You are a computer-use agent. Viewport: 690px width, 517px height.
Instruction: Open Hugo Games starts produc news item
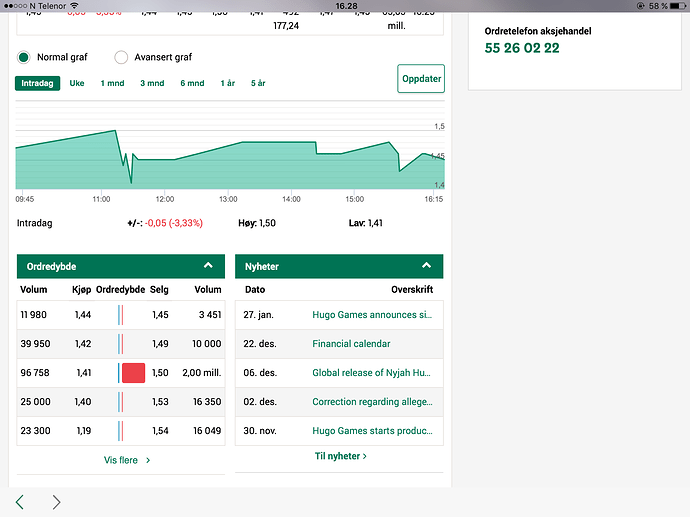(x=372, y=431)
